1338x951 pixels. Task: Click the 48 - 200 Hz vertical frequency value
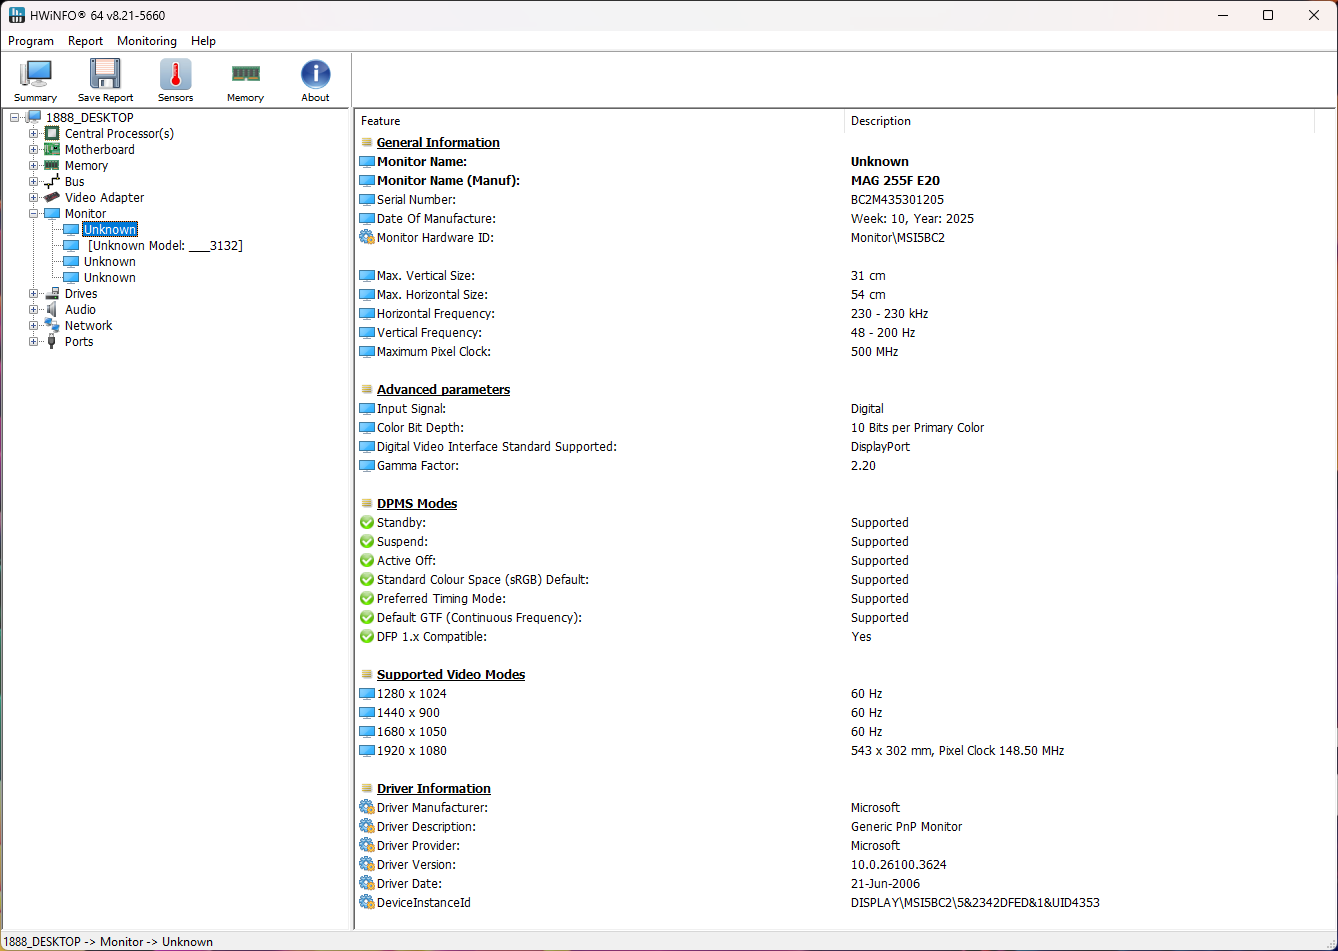(x=883, y=333)
